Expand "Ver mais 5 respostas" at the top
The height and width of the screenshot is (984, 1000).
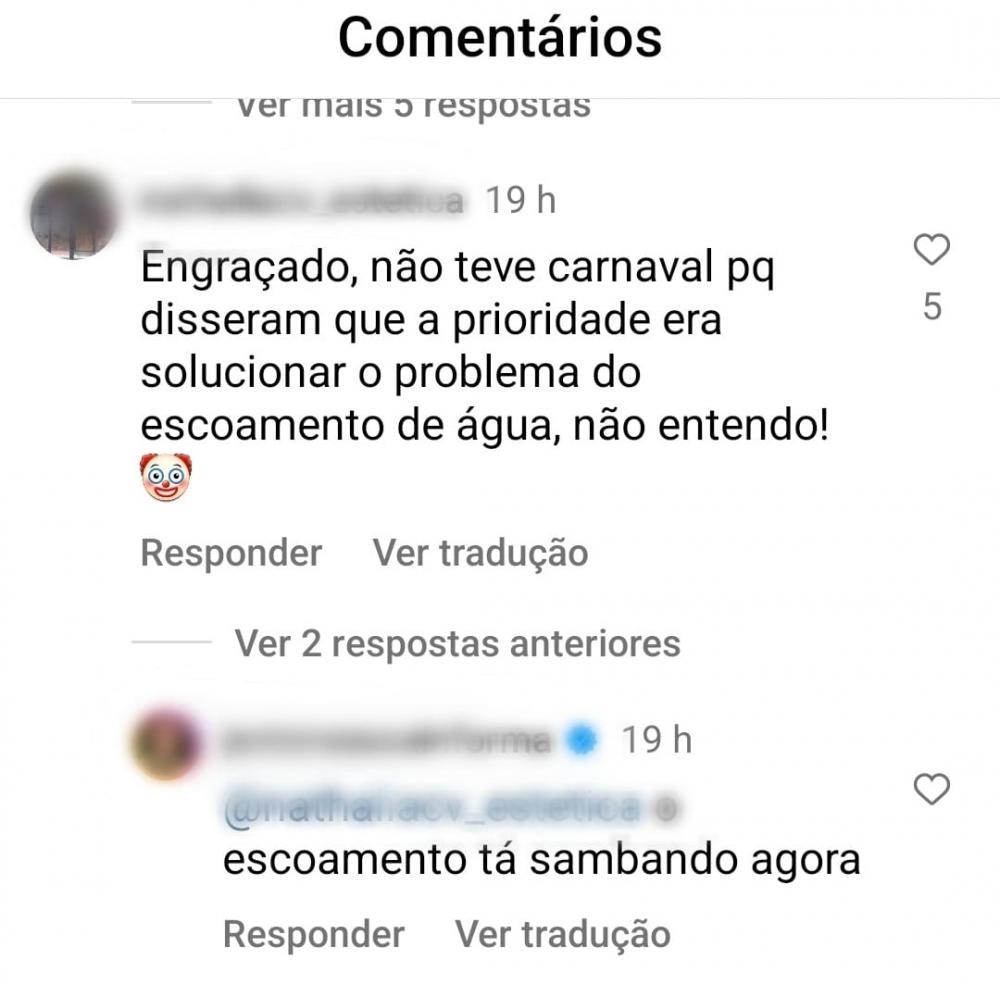pyautogui.click(x=413, y=106)
